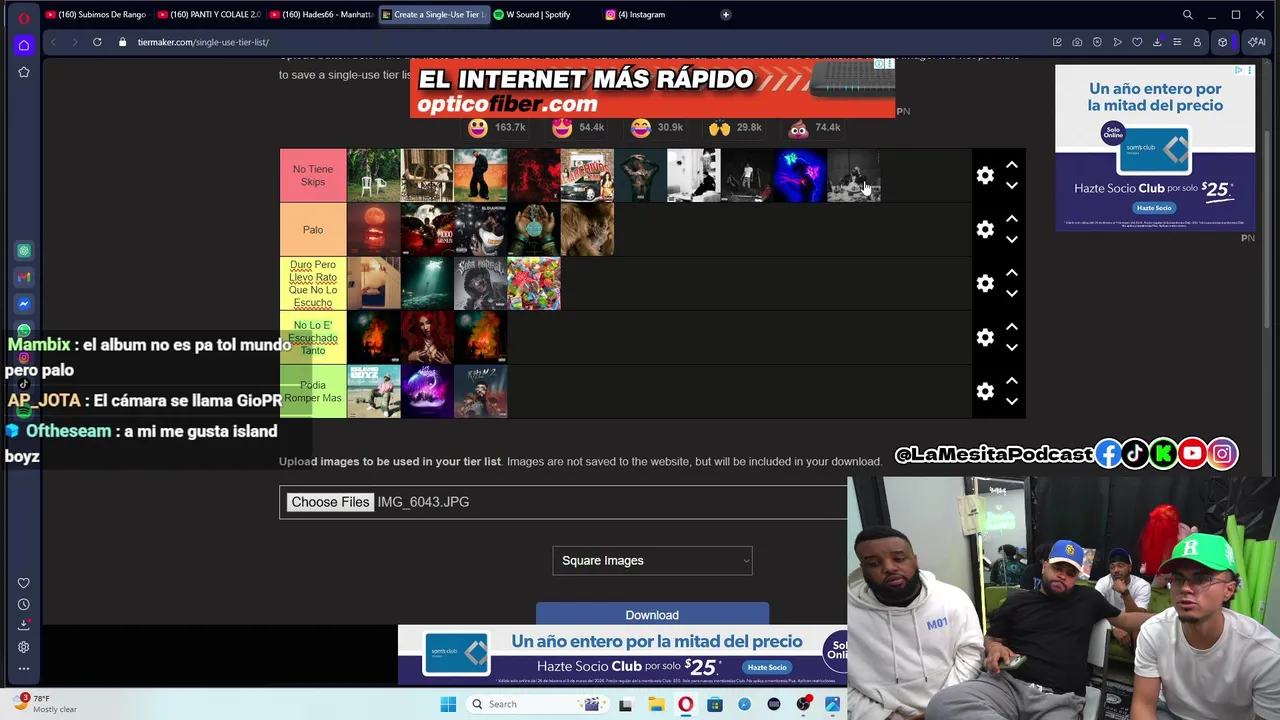Open settings gear for No Tiene Skips row

[985, 176]
